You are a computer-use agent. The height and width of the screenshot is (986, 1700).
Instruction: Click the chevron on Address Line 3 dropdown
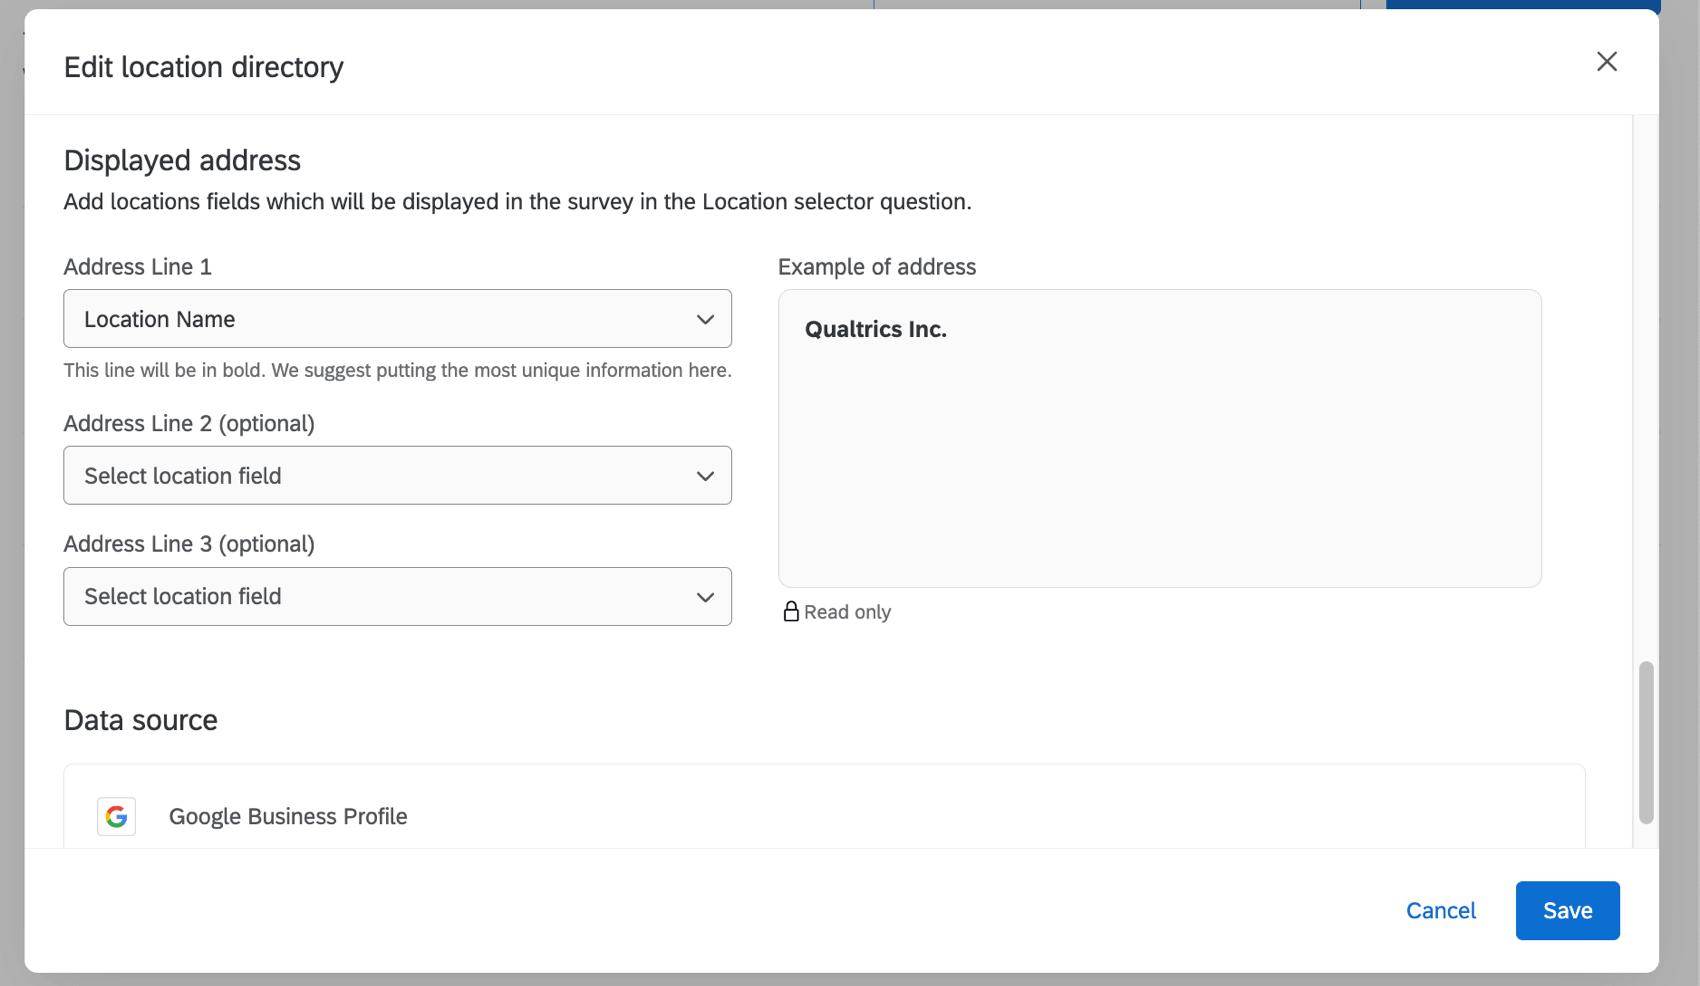click(705, 596)
